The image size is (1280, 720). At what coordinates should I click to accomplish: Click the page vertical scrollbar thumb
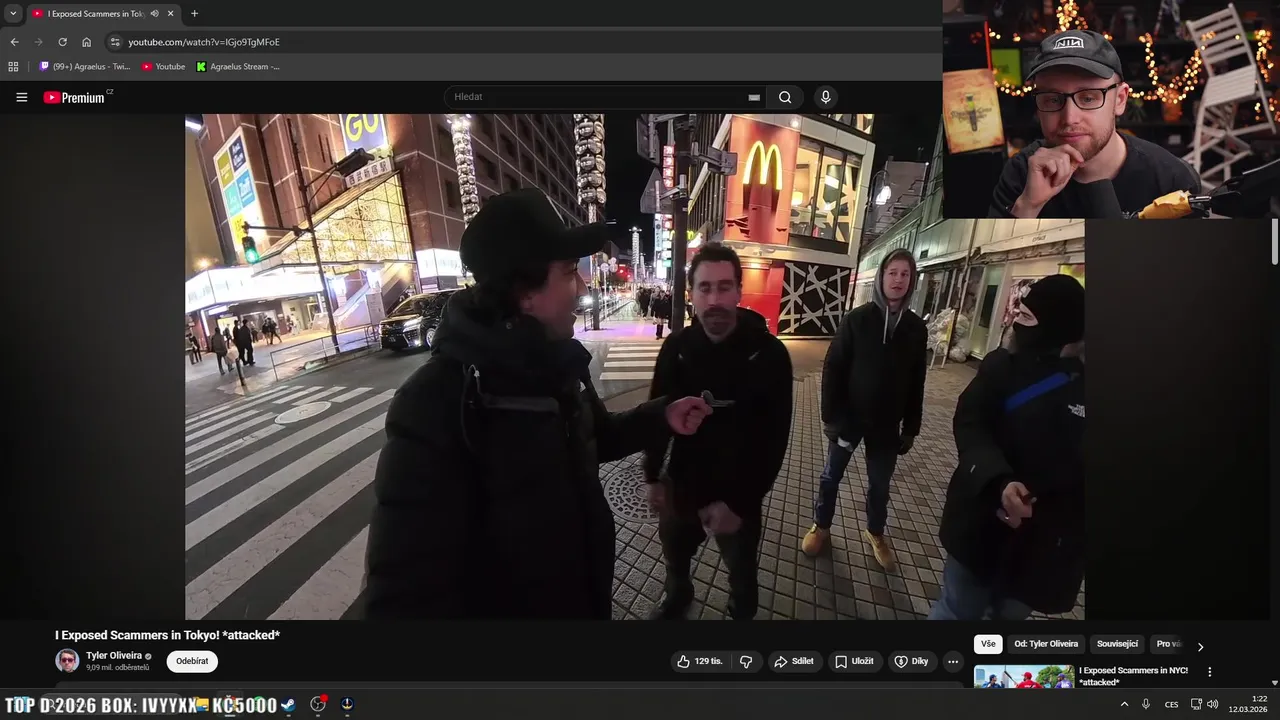(1275, 243)
